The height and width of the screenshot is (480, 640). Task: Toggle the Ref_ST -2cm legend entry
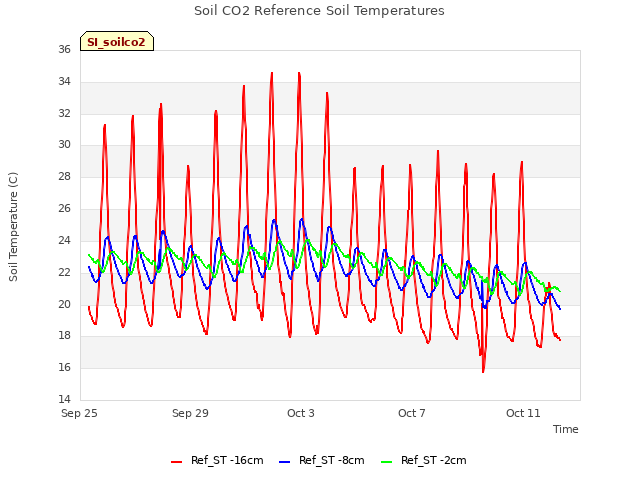point(423,461)
